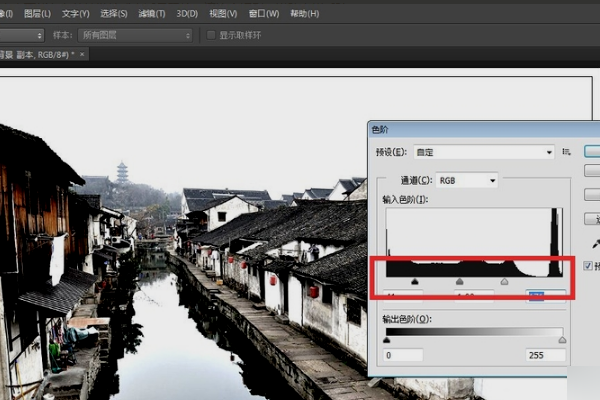Open the 滤镜(T) menu
Image resolution: width=600 pixels, height=400 pixels.
pyautogui.click(x=152, y=14)
